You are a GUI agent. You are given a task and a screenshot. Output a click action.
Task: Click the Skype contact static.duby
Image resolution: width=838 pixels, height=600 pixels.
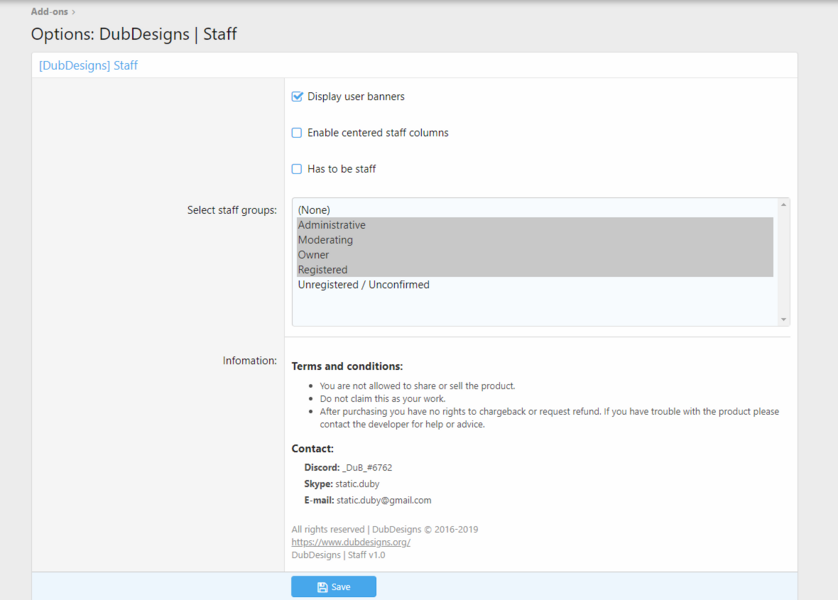coord(357,484)
